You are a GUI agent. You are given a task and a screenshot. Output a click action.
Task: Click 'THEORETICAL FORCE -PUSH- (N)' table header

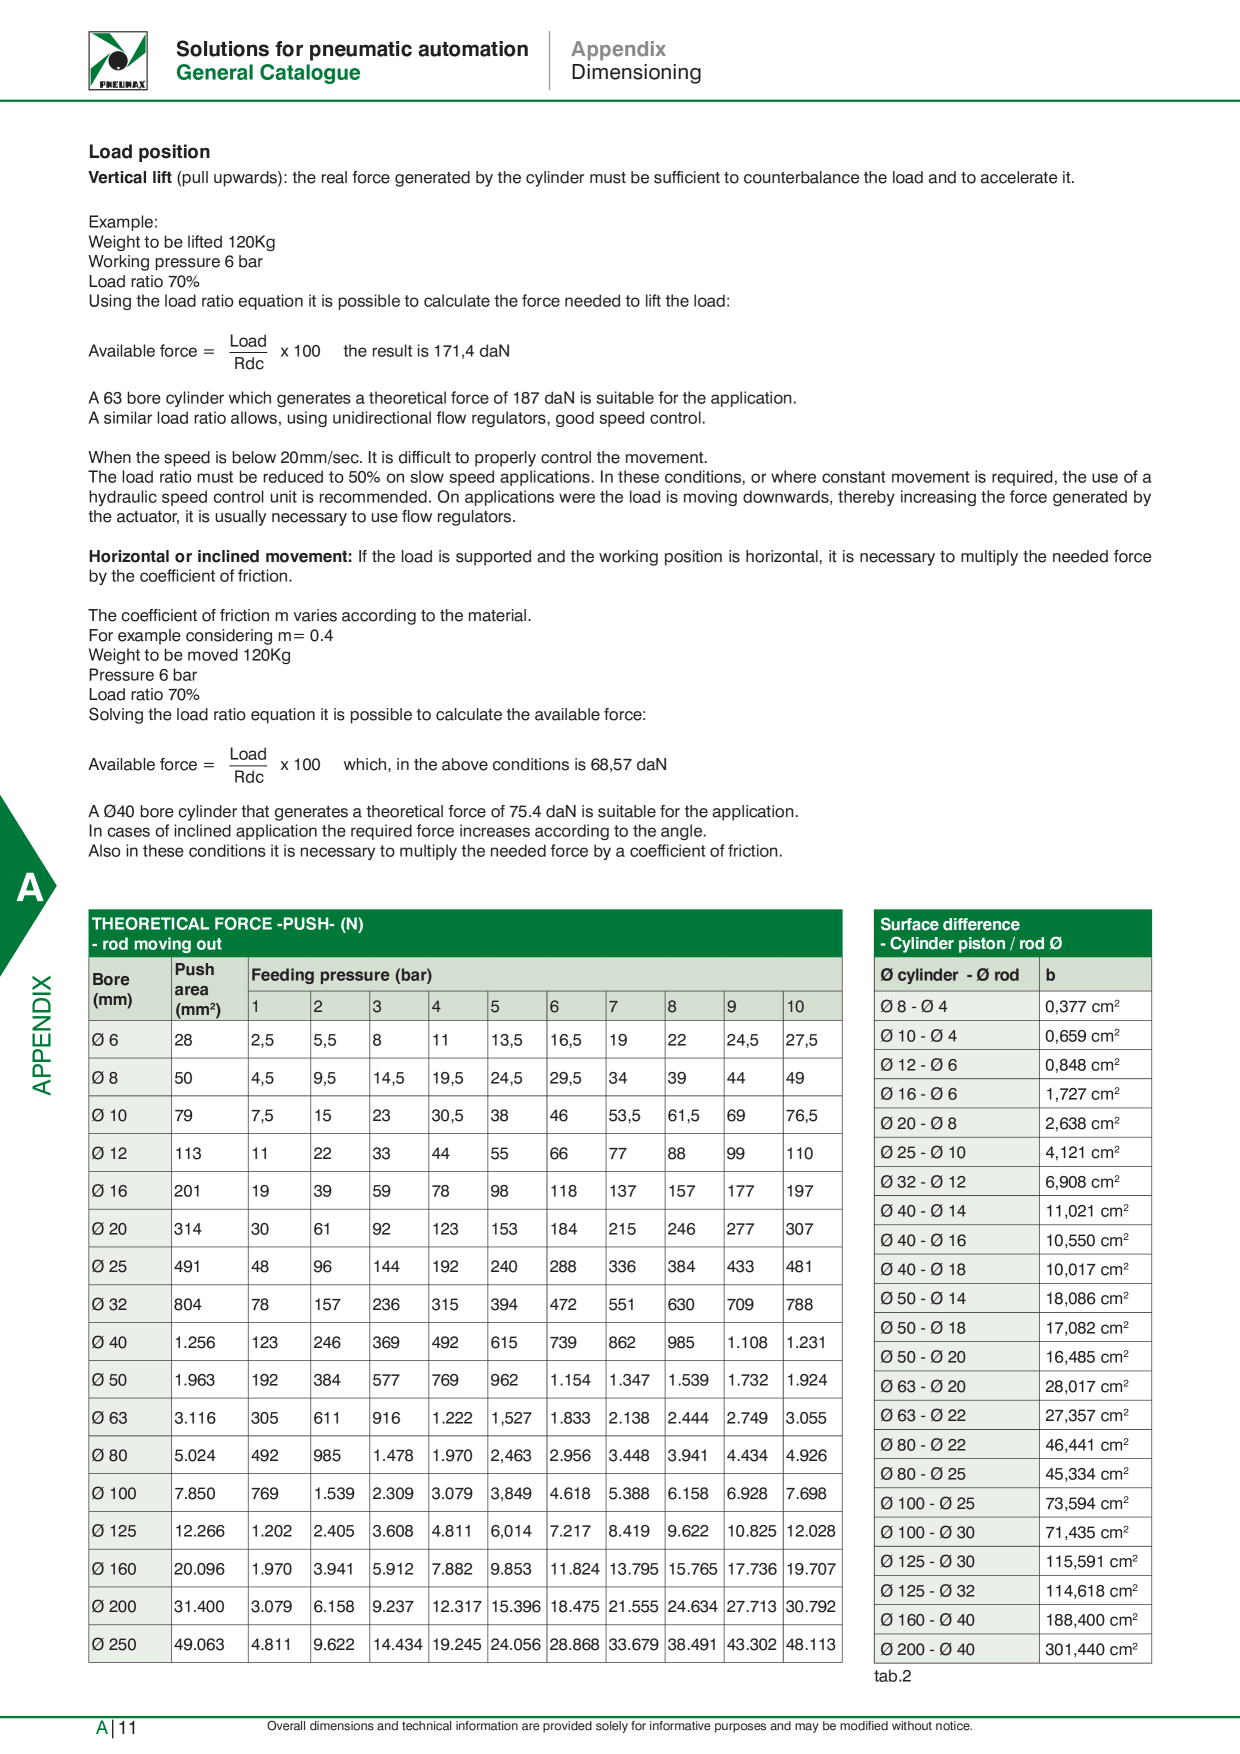(x=227, y=924)
